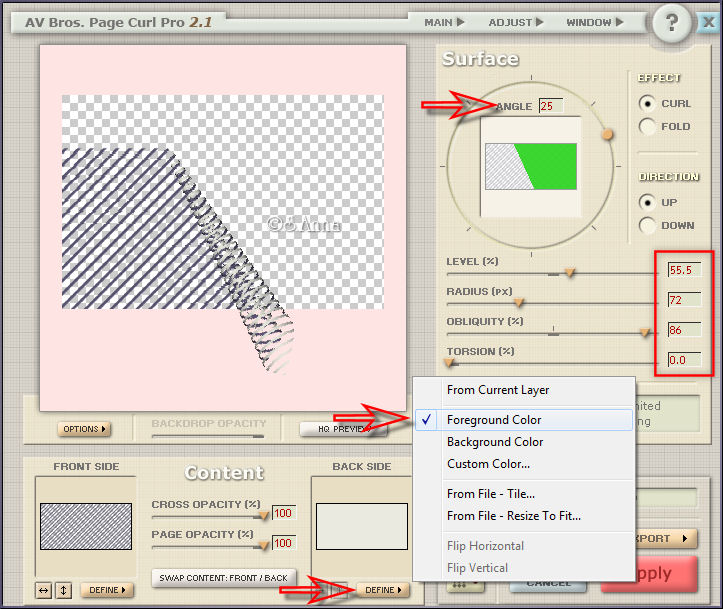Click the Front Side hatched content thumbnail
The image size is (723, 609).
tap(85, 526)
